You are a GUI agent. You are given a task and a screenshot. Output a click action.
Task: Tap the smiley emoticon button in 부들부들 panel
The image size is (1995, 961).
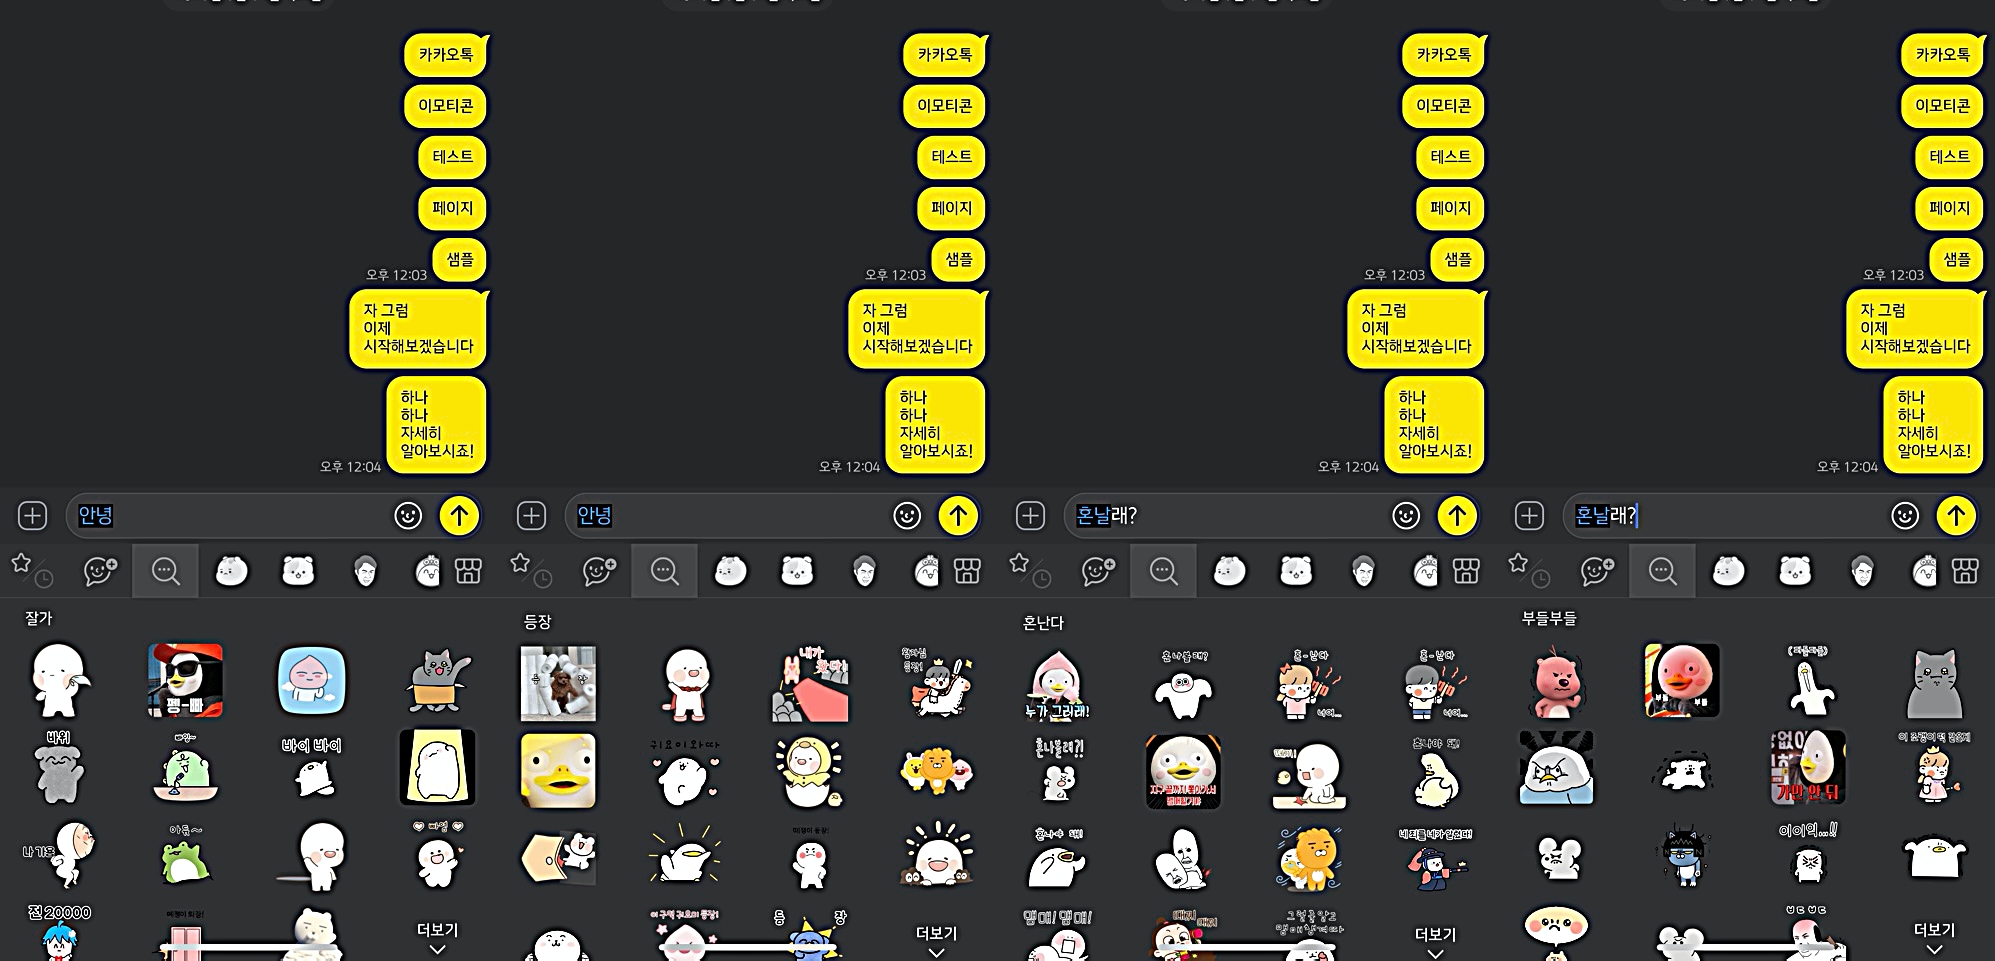point(1905,515)
